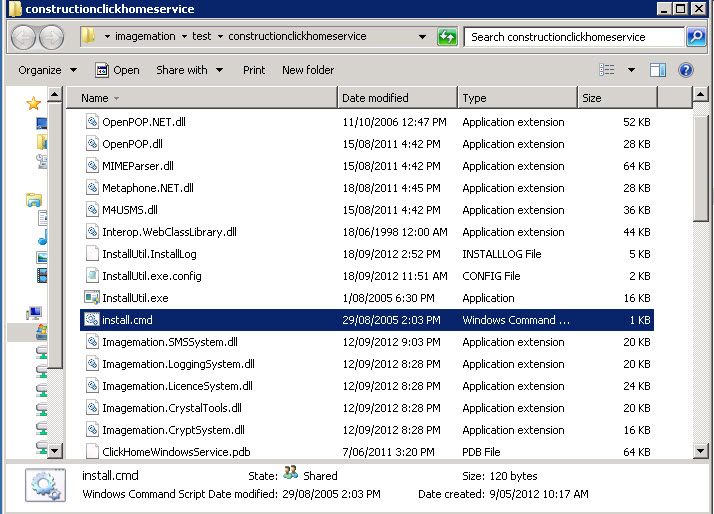Click into the search constructionclickhomeservice field
714x514 pixels.
(x=574, y=37)
